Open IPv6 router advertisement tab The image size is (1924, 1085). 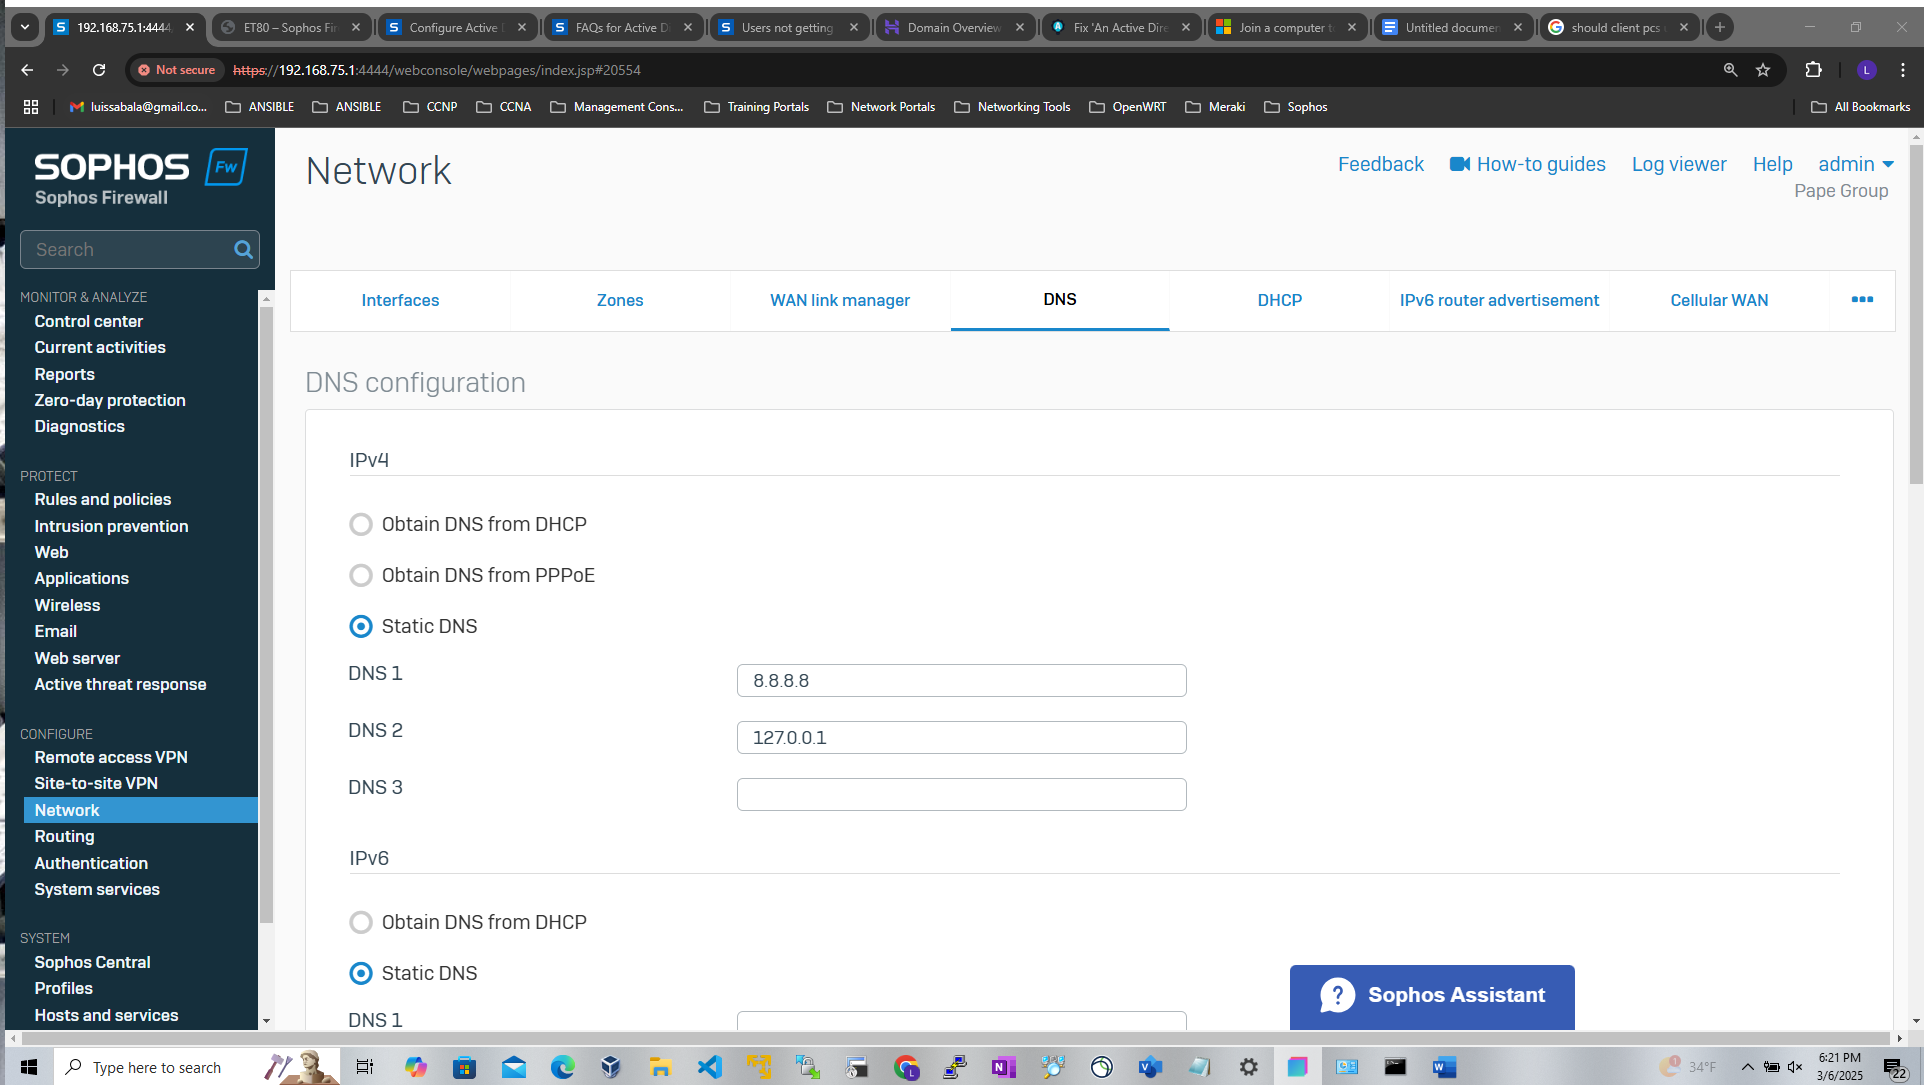coord(1499,300)
